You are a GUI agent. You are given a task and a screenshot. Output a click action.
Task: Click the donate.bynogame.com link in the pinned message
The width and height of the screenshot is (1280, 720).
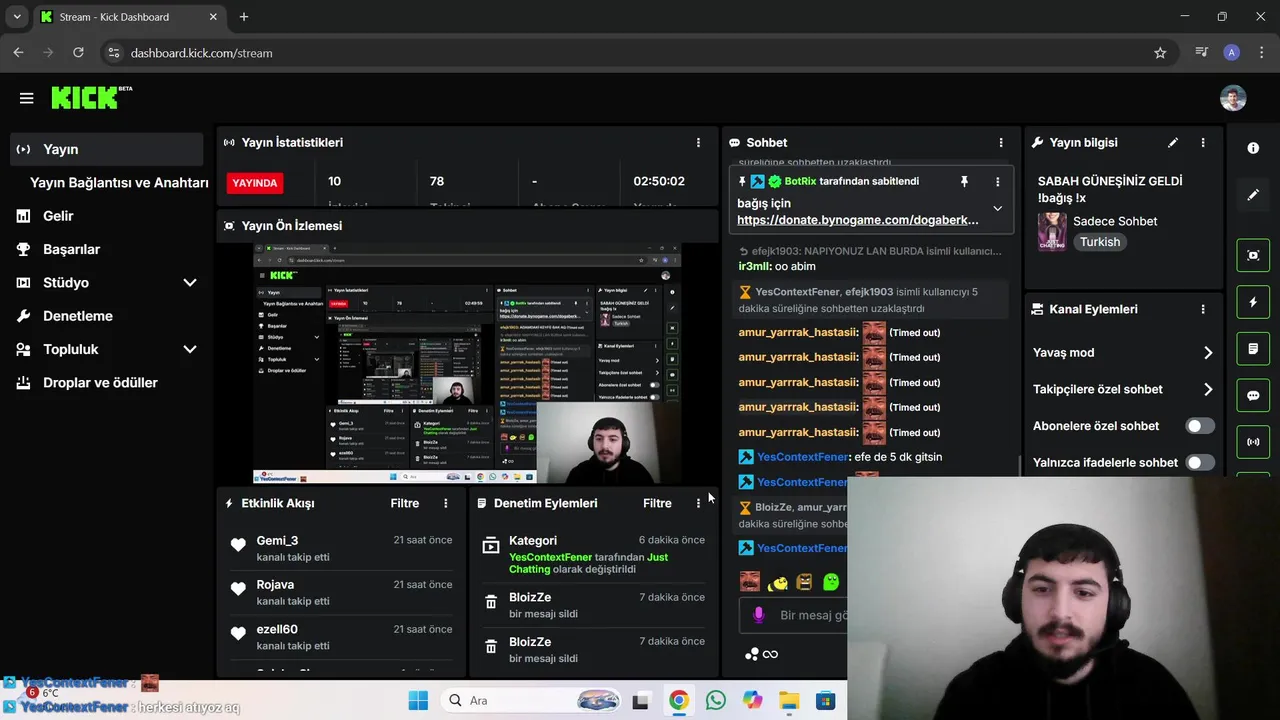click(x=858, y=220)
